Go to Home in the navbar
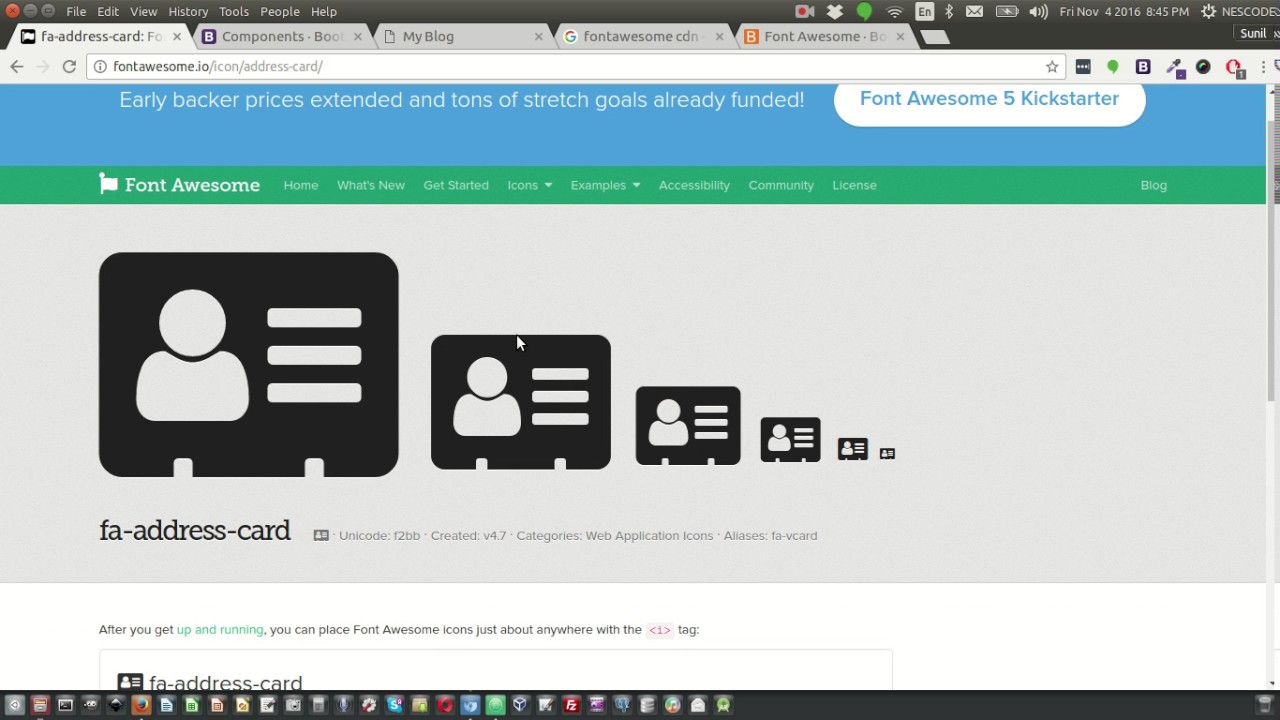 [x=301, y=185]
